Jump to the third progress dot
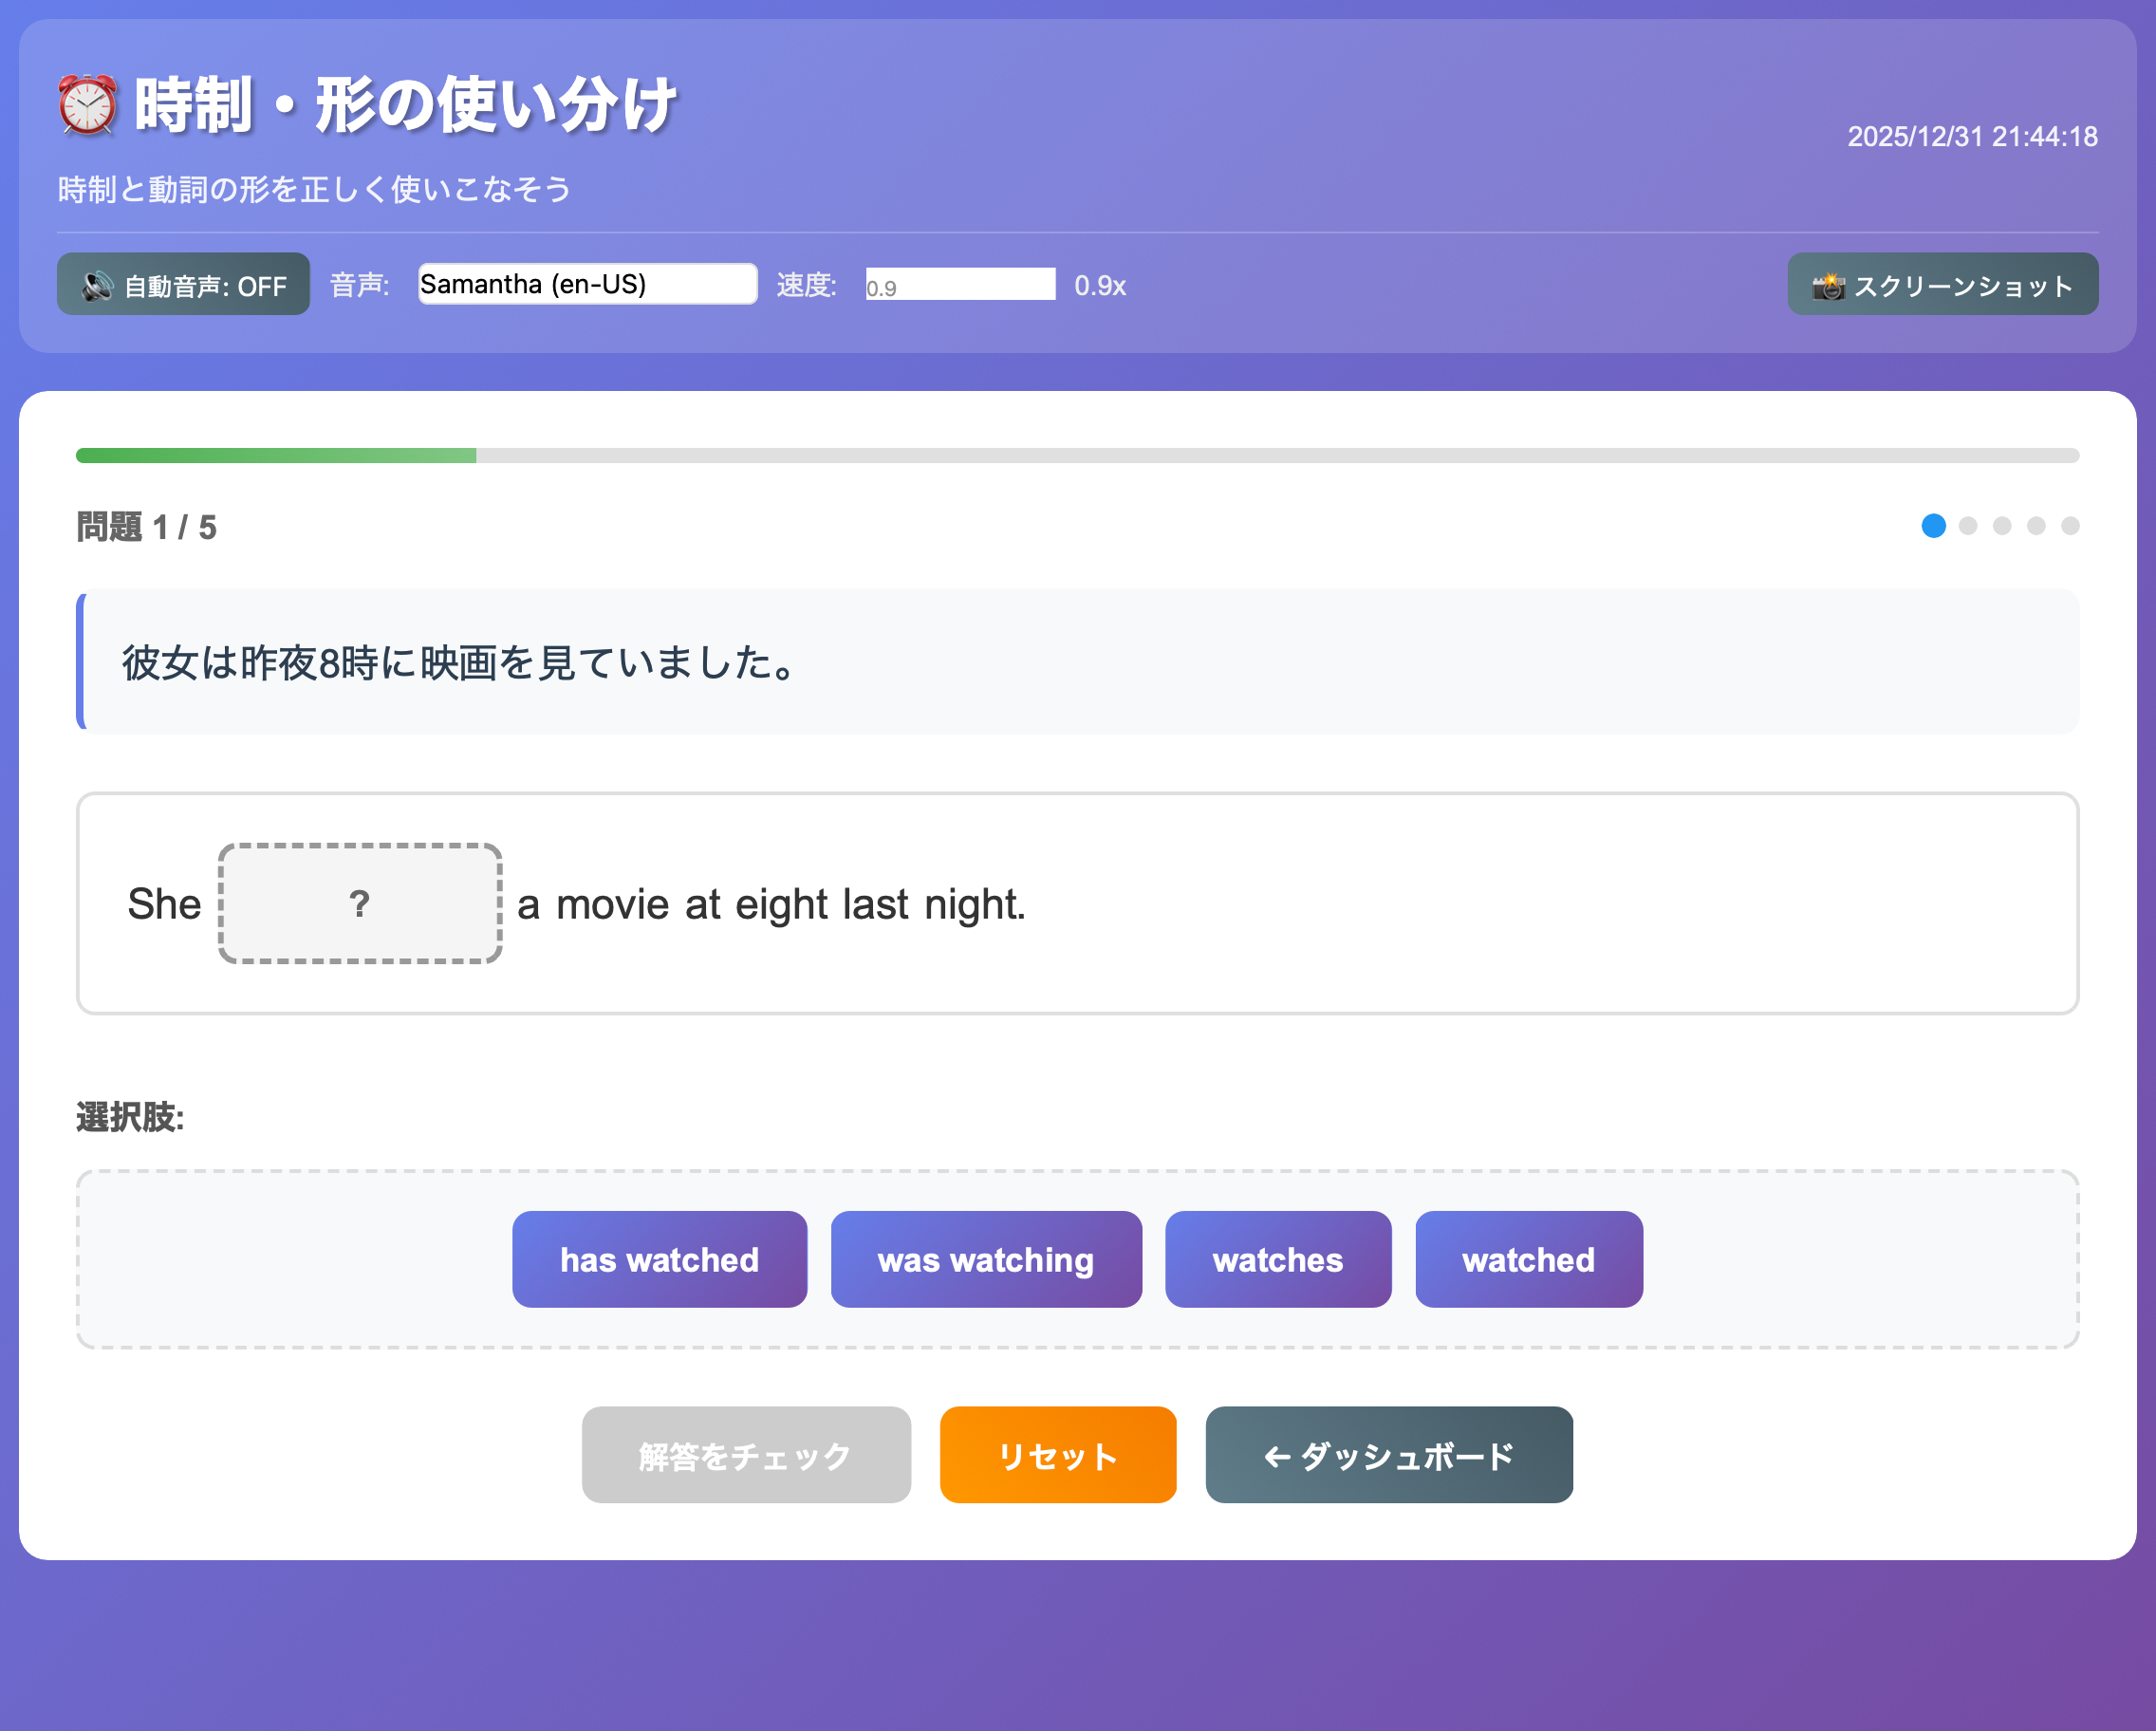The height and width of the screenshot is (1731, 2156). (x=2001, y=526)
